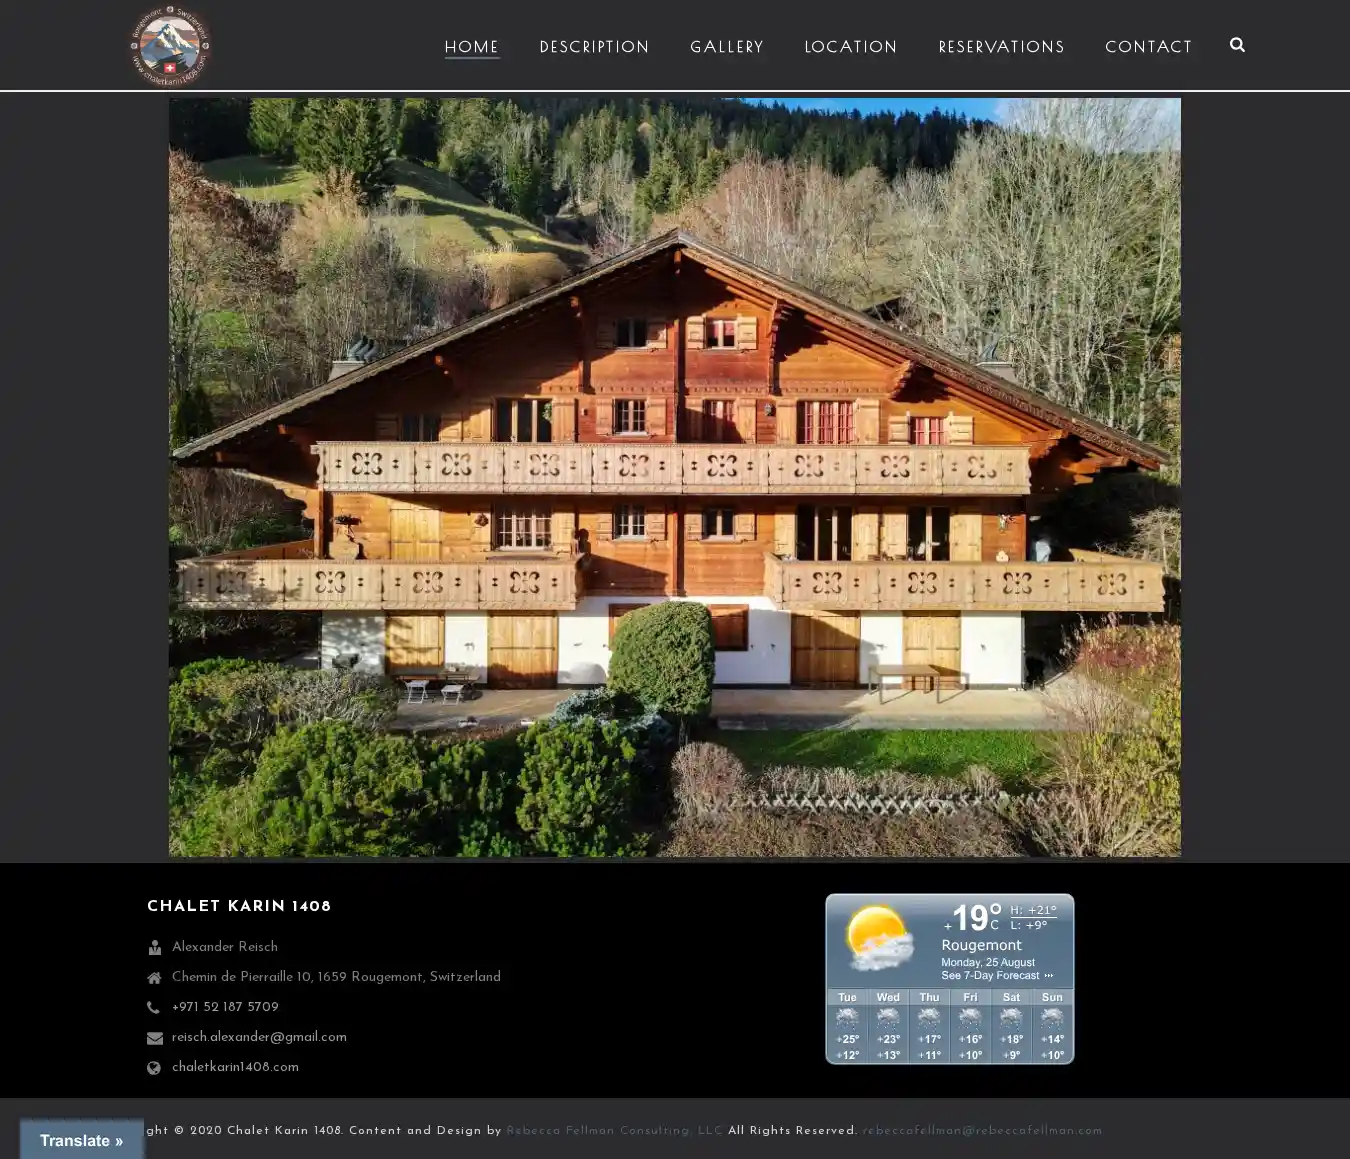Open the LOCATION menu item
Screen dimensions: 1350x1159
pos(850,47)
